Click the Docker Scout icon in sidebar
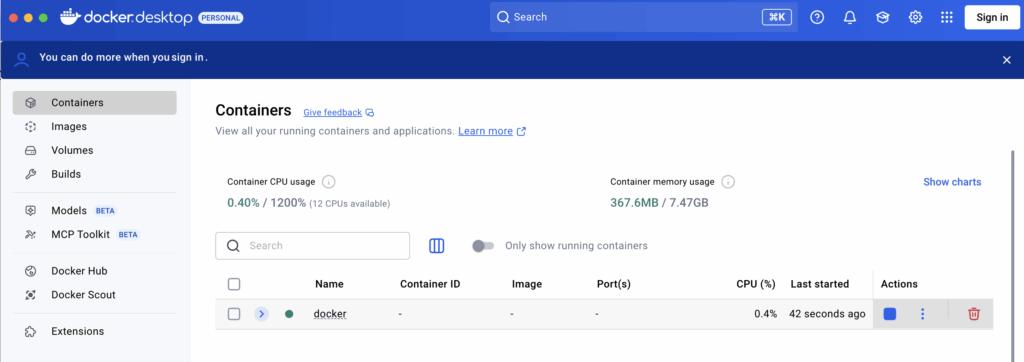The width and height of the screenshot is (1024, 362). pos(30,295)
